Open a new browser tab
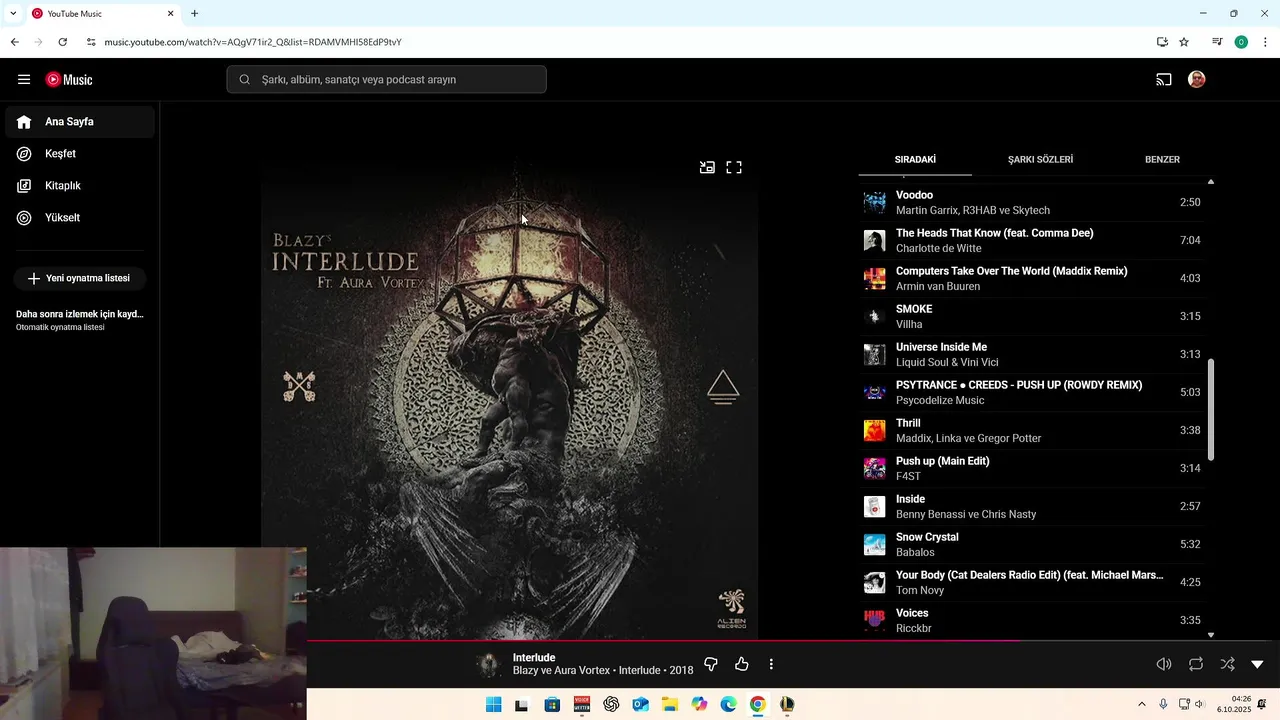 click(194, 14)
